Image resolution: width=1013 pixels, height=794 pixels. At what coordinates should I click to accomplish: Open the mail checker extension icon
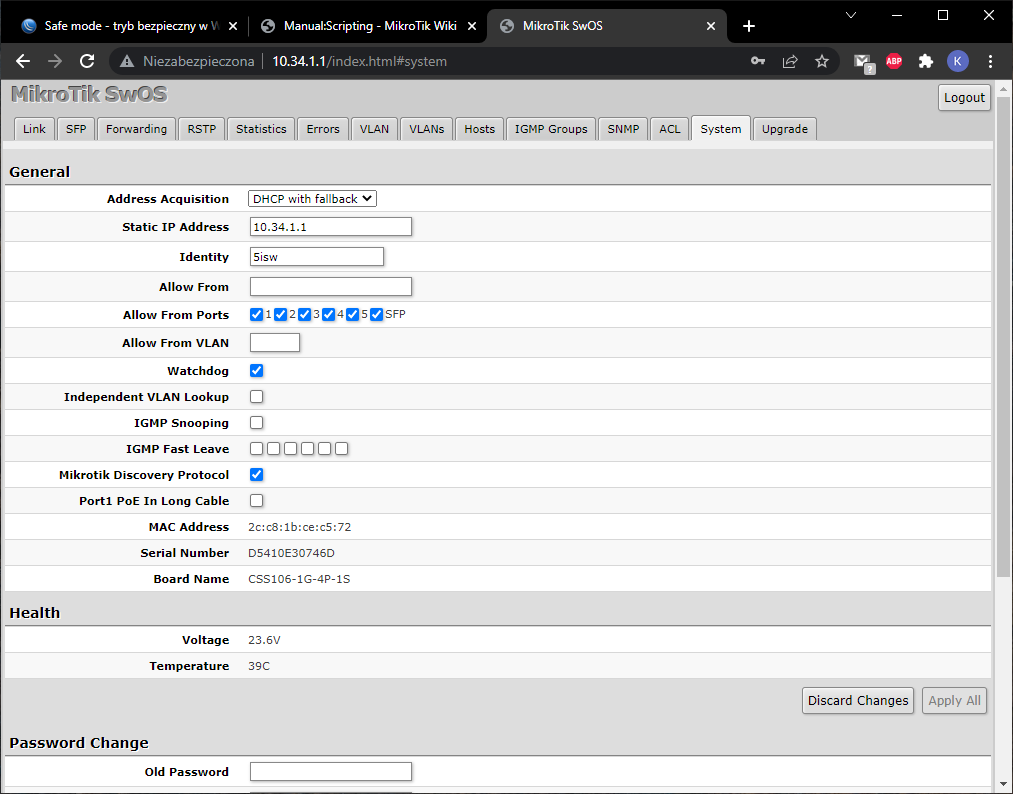coord(863,63)
